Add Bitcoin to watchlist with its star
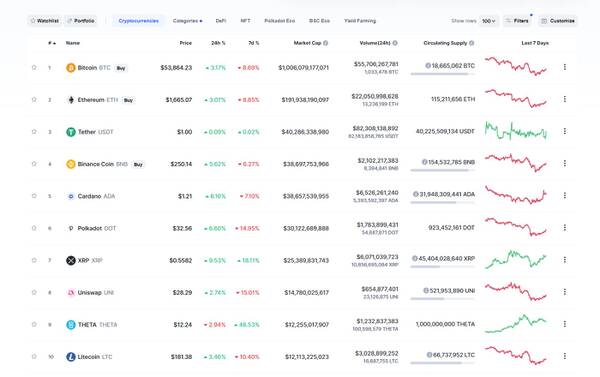The width and height of the screenshot is (600, 377). (34, 67)
